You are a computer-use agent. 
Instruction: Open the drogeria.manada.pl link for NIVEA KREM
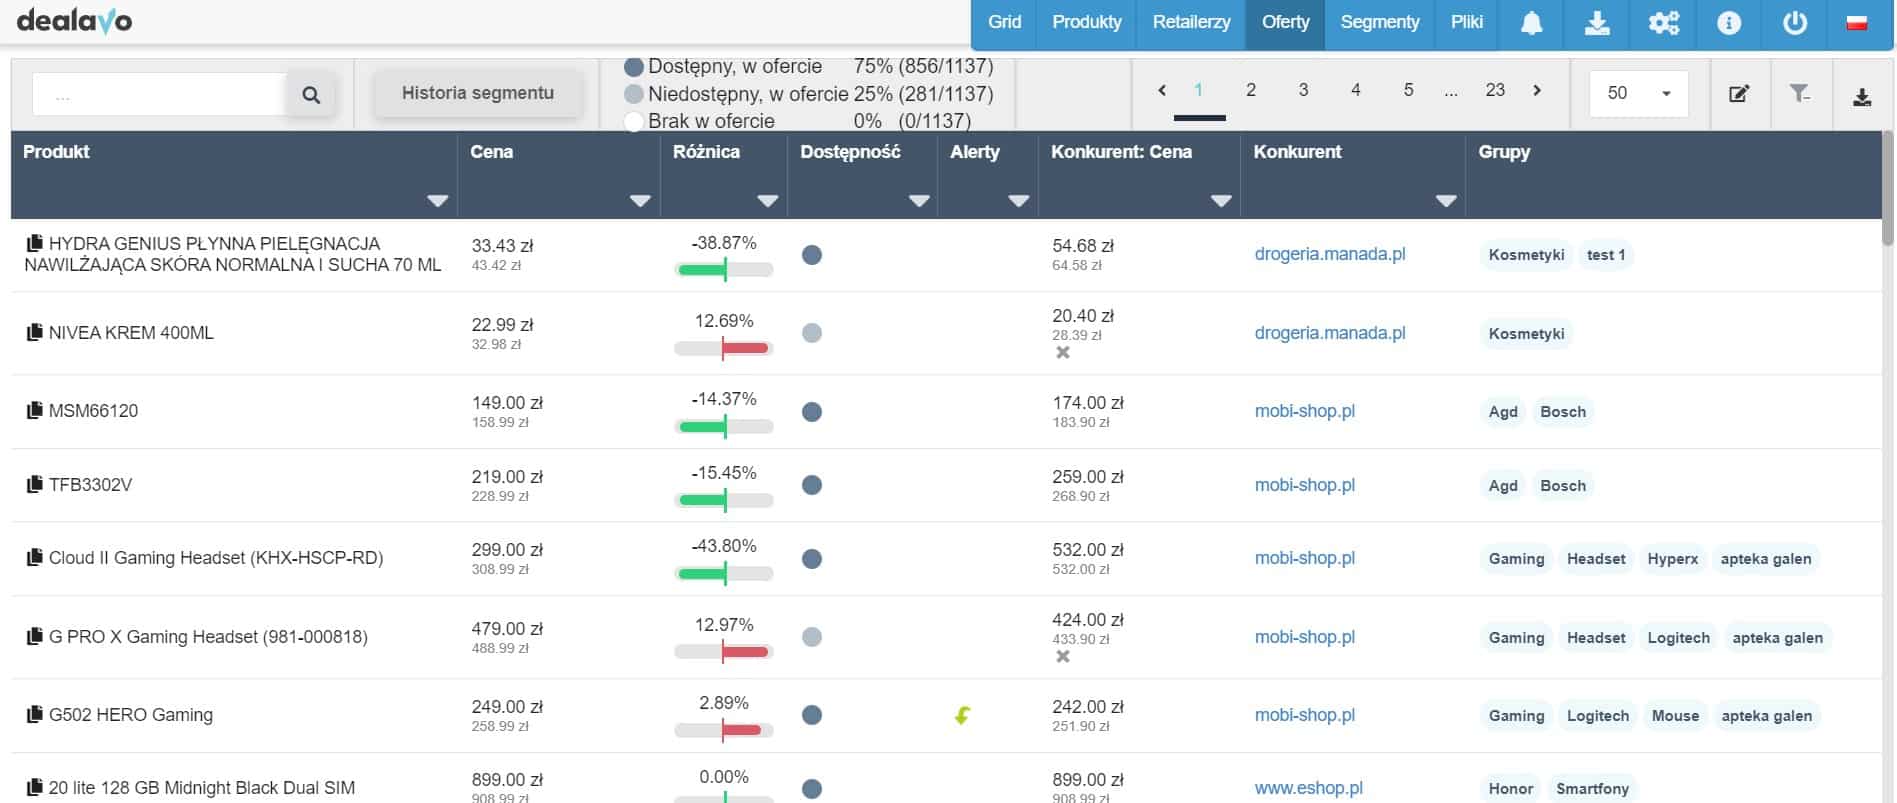tap(1329, 333)
